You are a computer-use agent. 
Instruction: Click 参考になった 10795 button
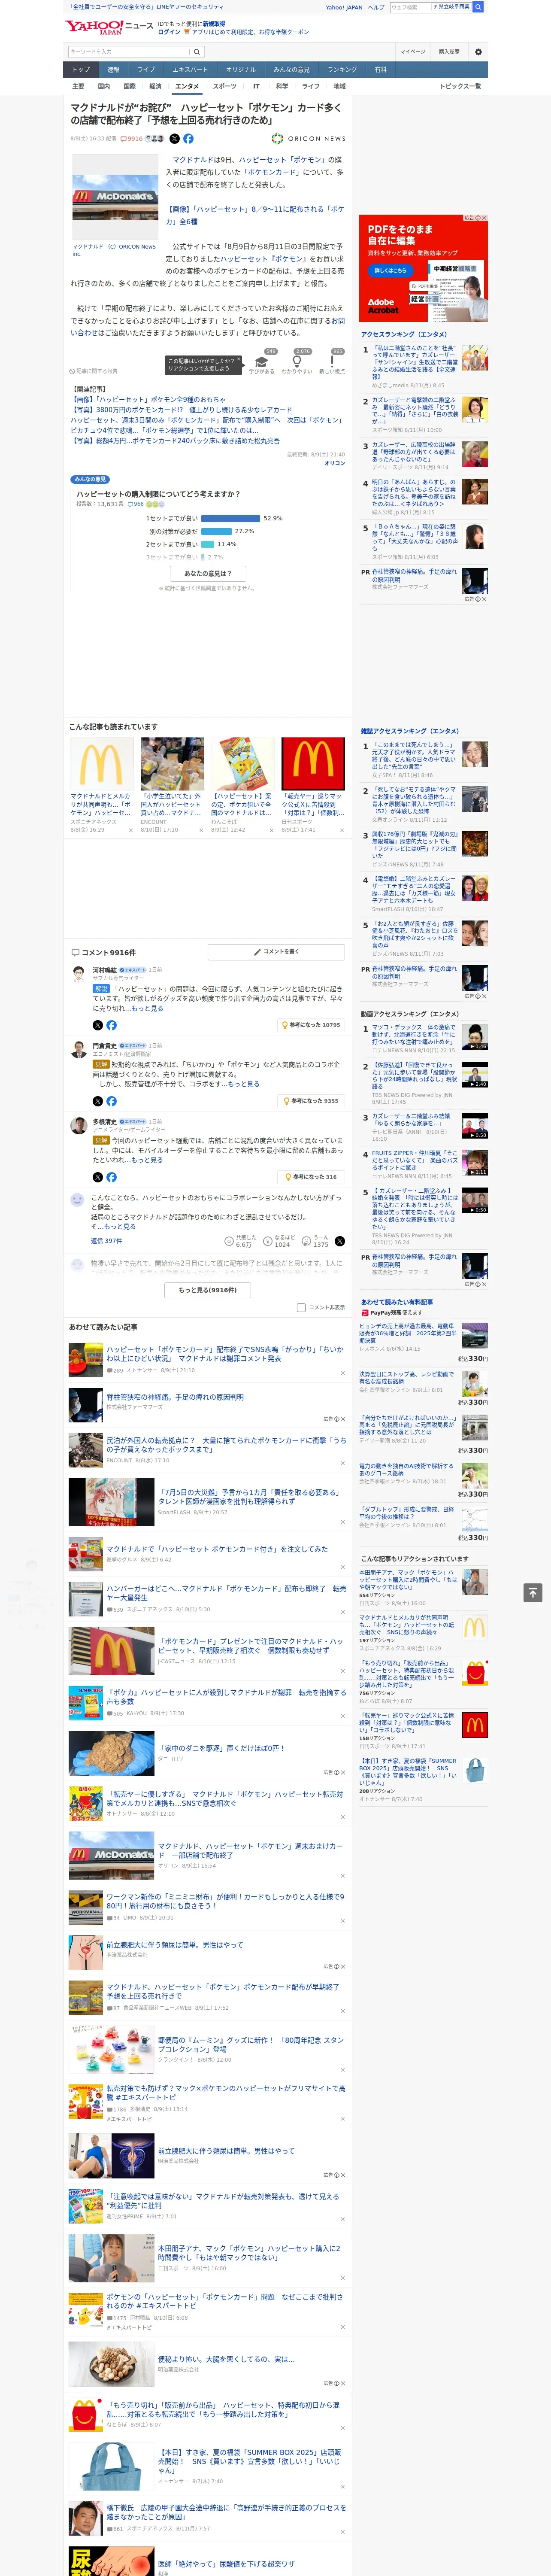(x=311, y=1025)
